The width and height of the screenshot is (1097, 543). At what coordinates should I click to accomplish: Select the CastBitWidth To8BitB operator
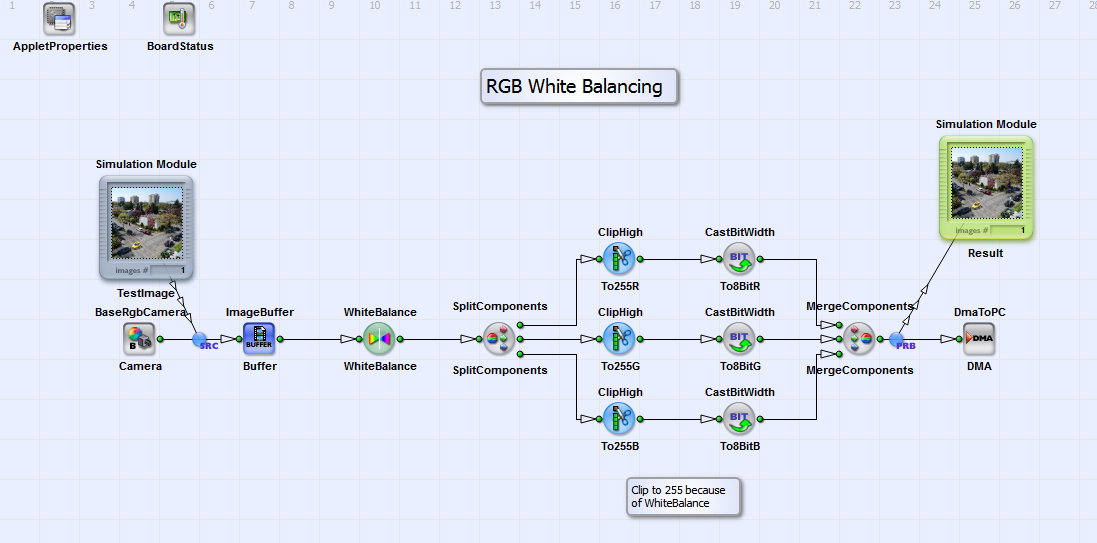click(740, 416)
